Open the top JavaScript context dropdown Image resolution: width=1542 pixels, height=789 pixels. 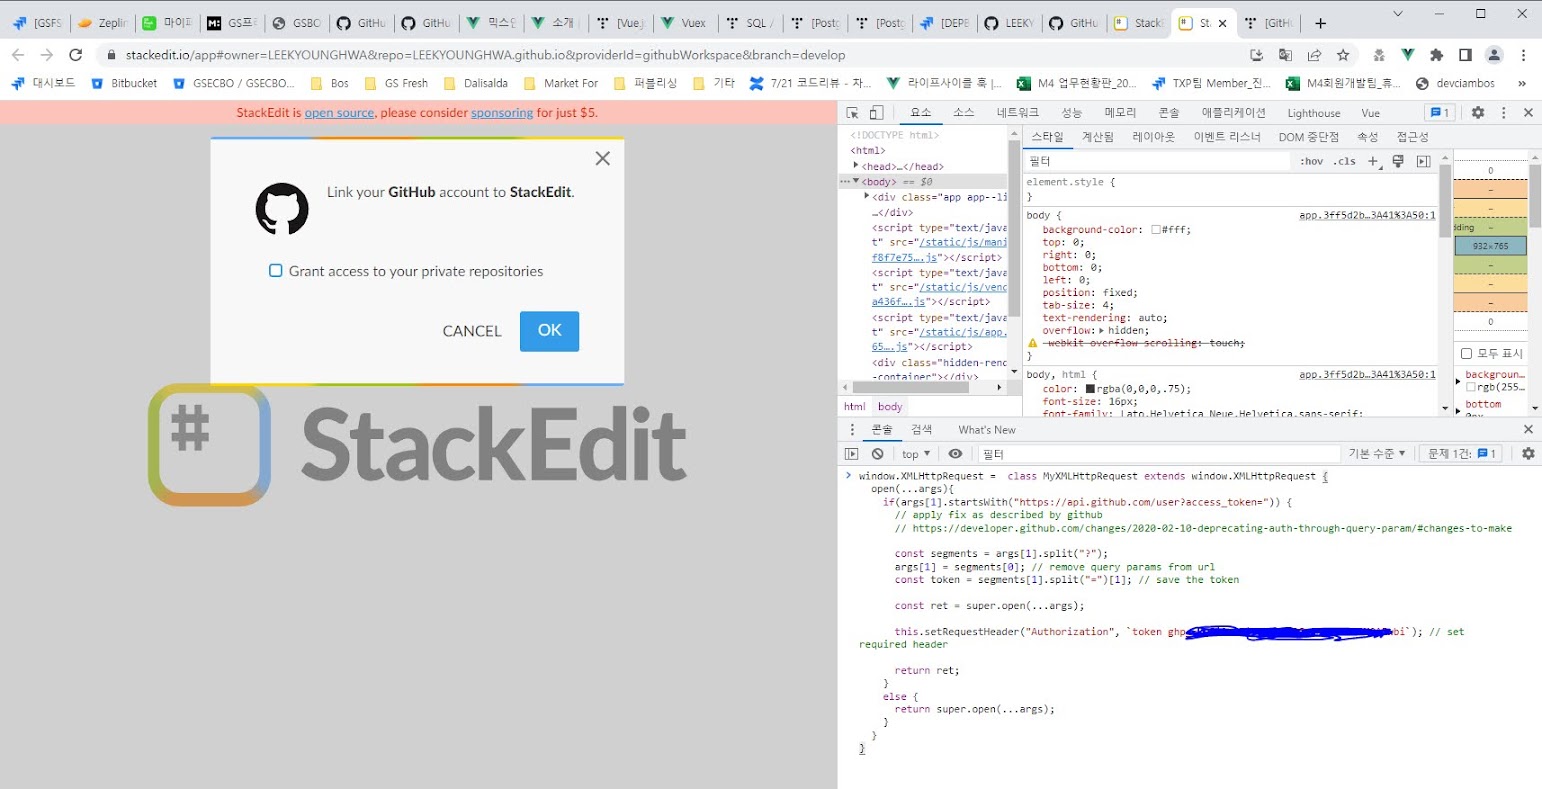[916, 454]
